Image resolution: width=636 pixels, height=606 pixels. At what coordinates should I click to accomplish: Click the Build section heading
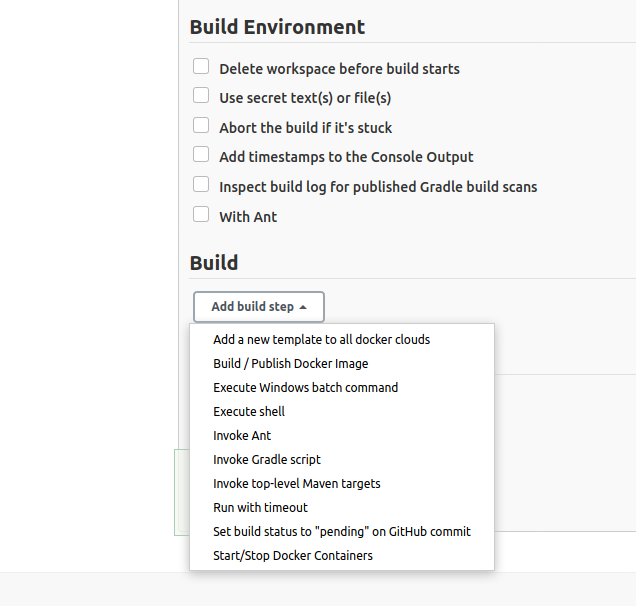click(x=214, y=262)
